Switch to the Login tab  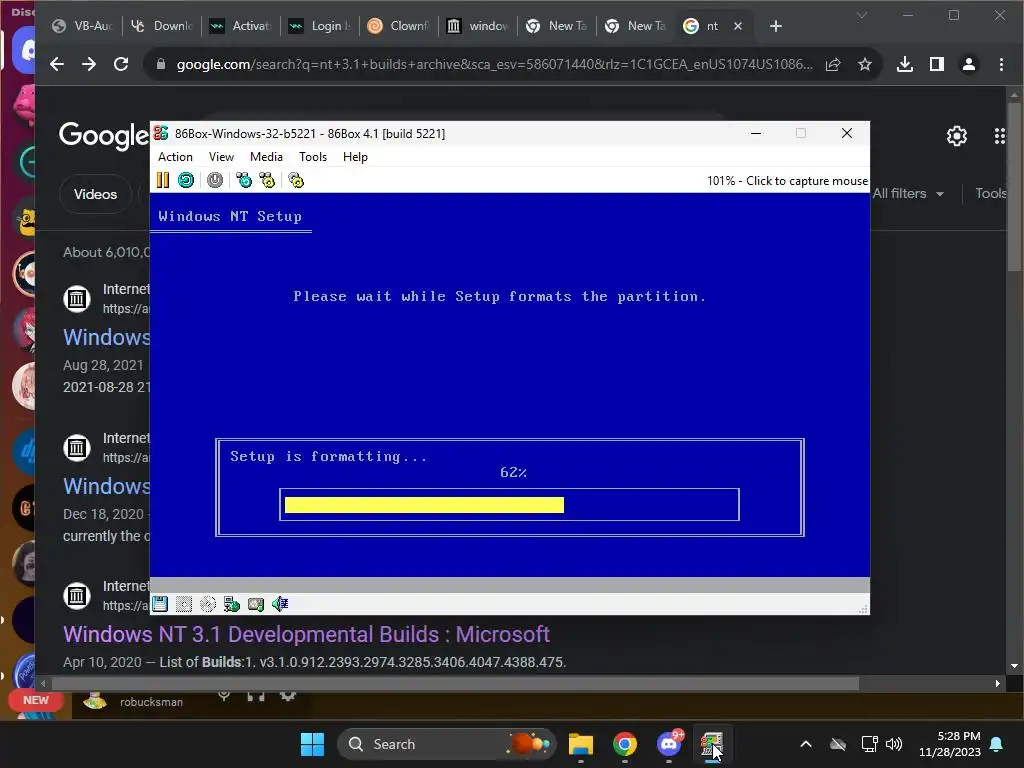point(320,26)
